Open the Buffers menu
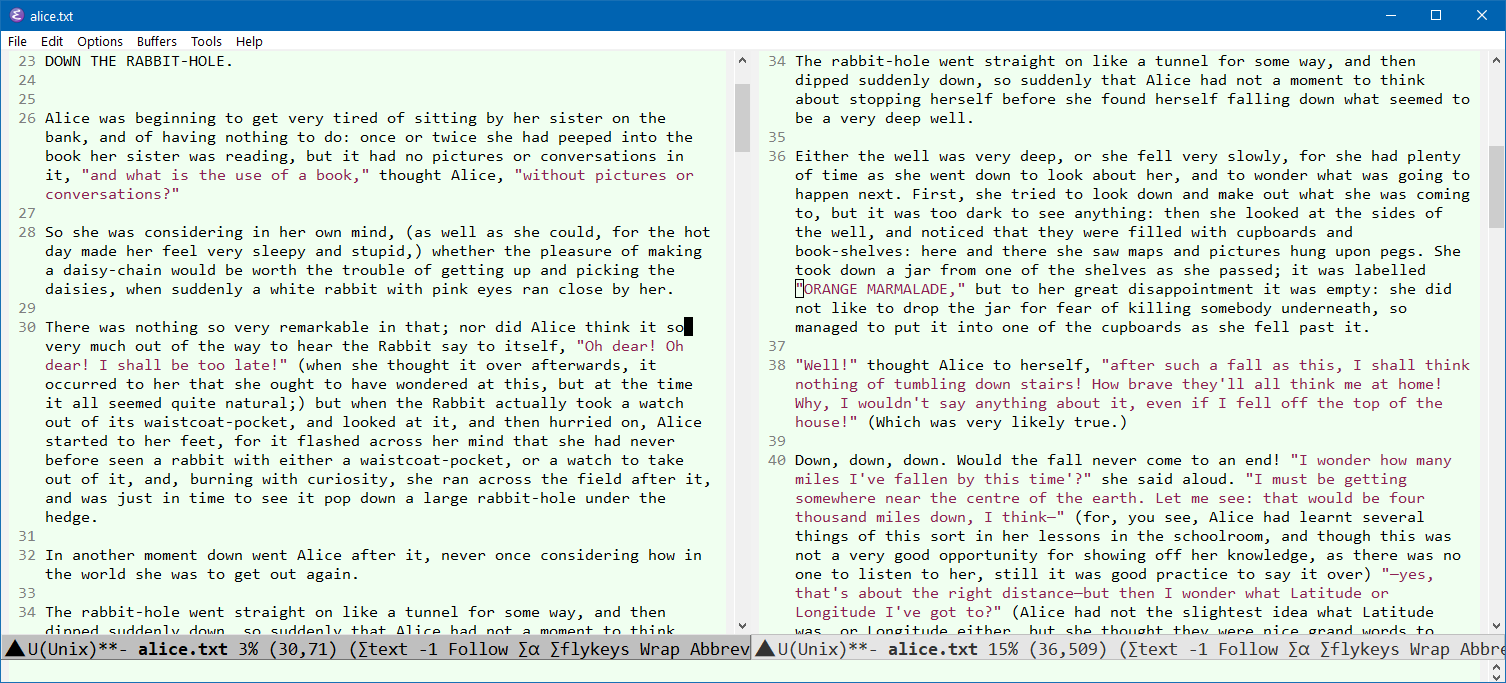1506x683 pixels. (157, 41)
